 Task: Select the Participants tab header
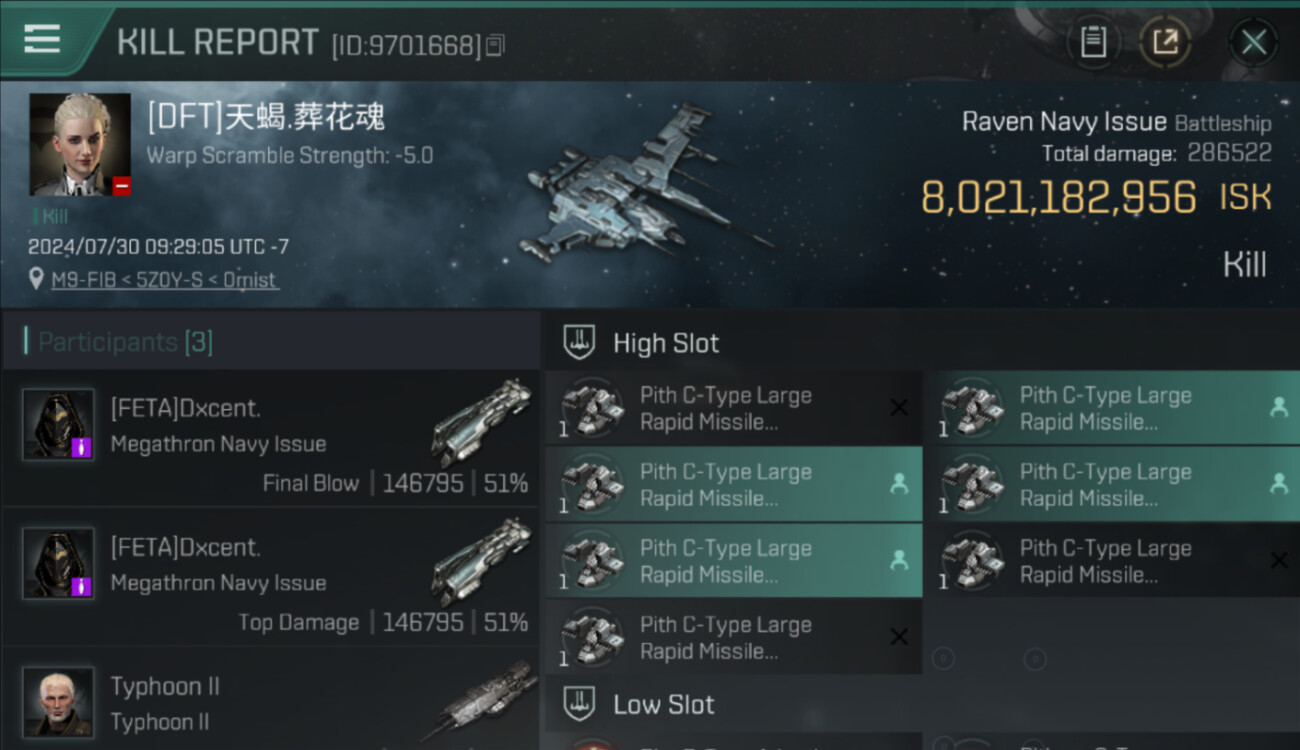click(x=125, y=342)
